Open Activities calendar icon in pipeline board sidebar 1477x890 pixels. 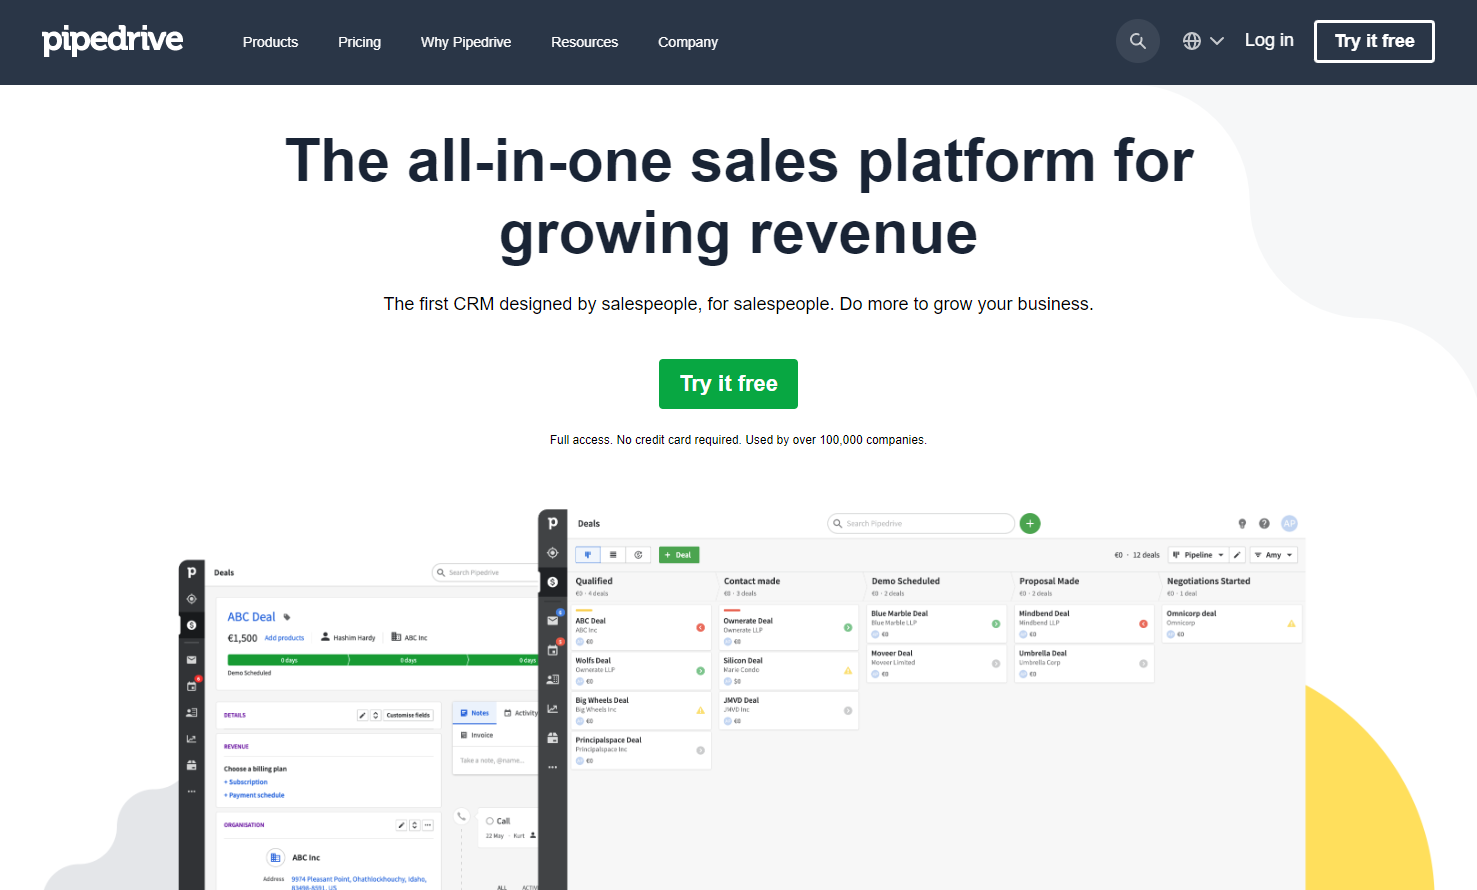pyautogui.click(x=552, y=650)
